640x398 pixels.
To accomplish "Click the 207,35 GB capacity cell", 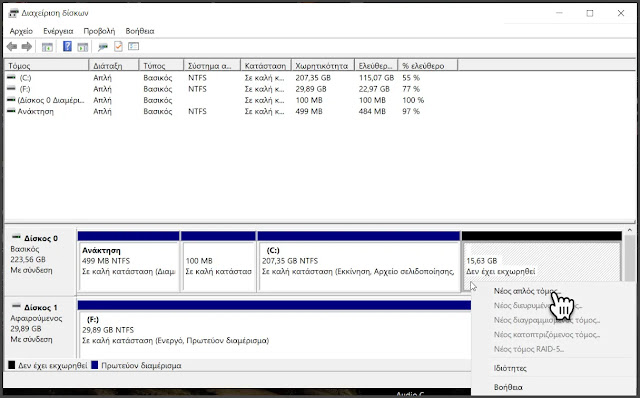I will pyautogui.click(x=313, y=78).
